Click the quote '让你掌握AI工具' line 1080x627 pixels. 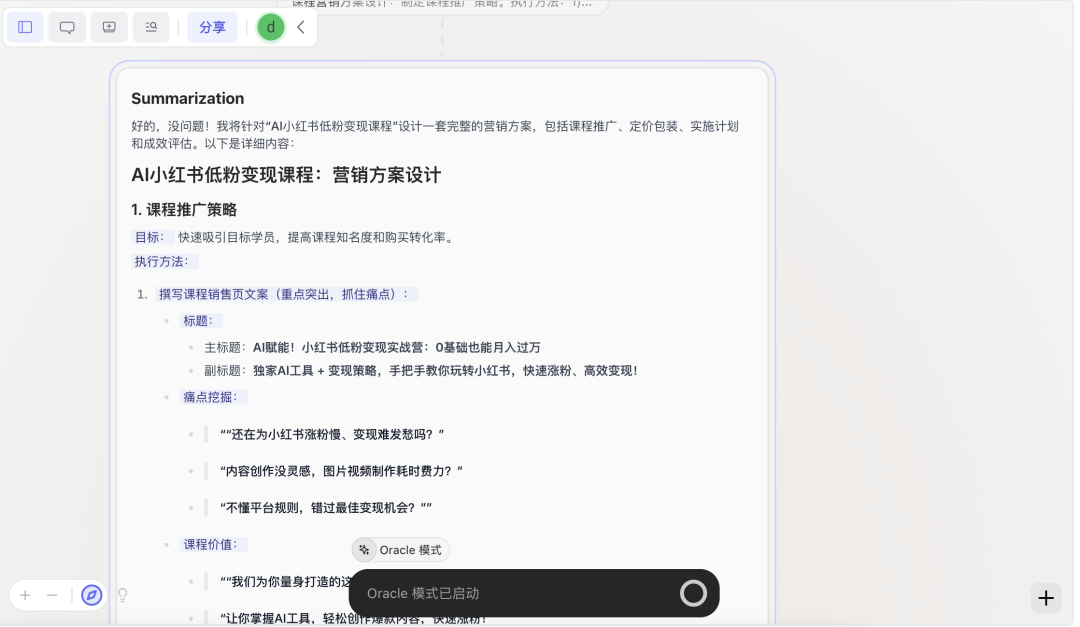353,619
